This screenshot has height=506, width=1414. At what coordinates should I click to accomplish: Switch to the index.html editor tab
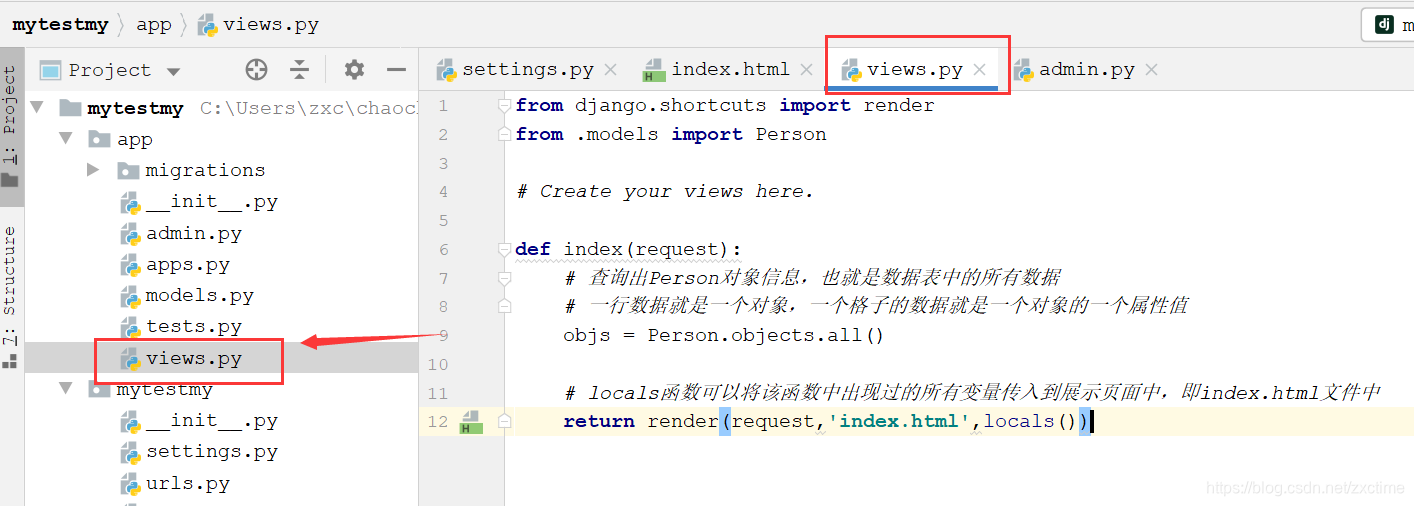click(x=730, y=70)
